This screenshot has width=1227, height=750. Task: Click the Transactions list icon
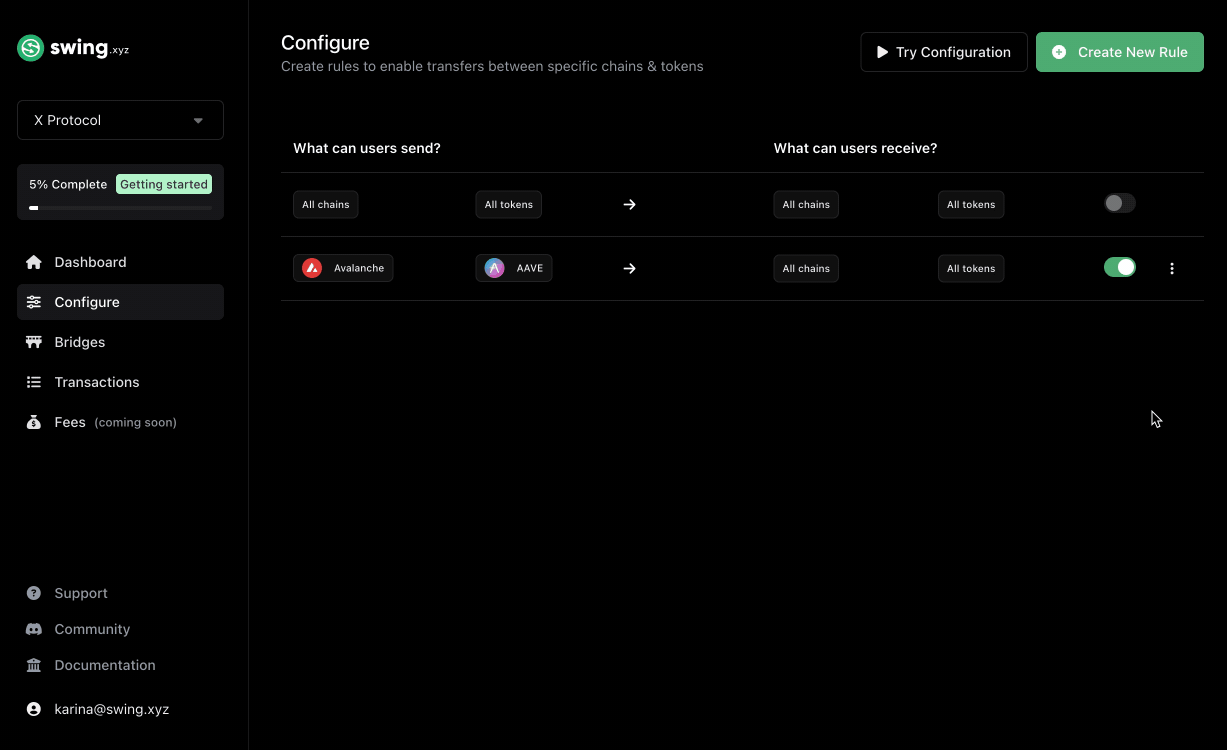point(34,382)
